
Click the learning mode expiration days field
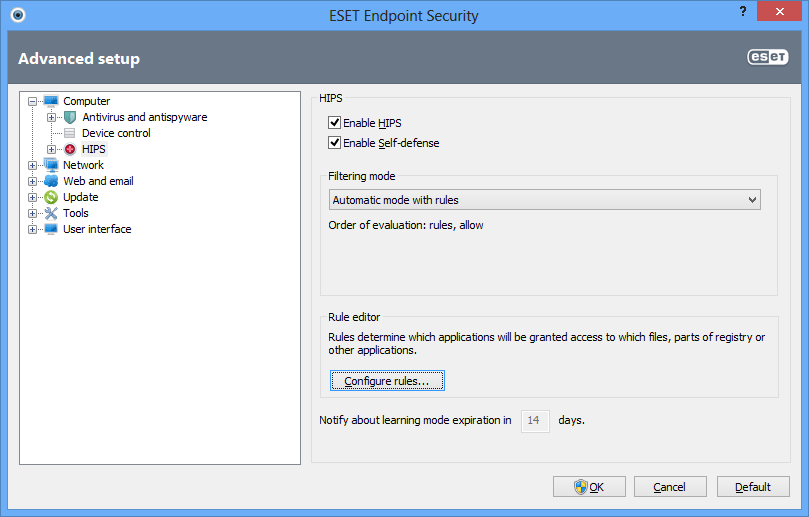[x=535, y=421]
